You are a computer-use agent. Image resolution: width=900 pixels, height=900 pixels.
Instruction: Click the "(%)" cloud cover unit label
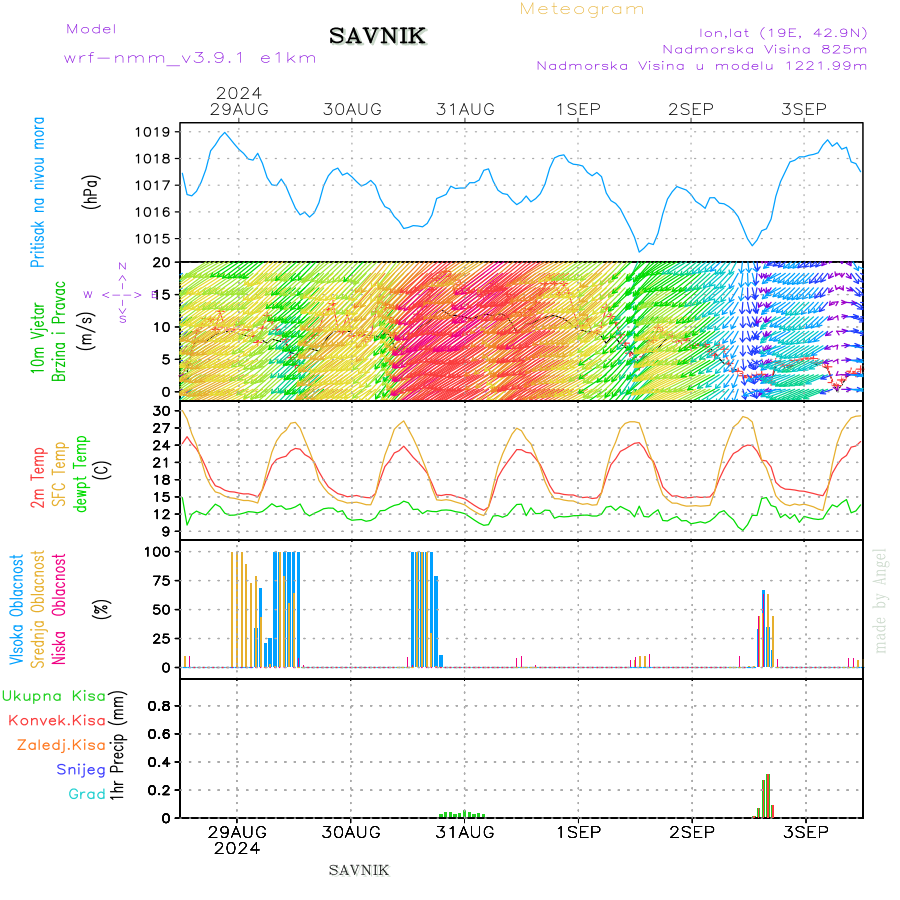pos(102,609)
